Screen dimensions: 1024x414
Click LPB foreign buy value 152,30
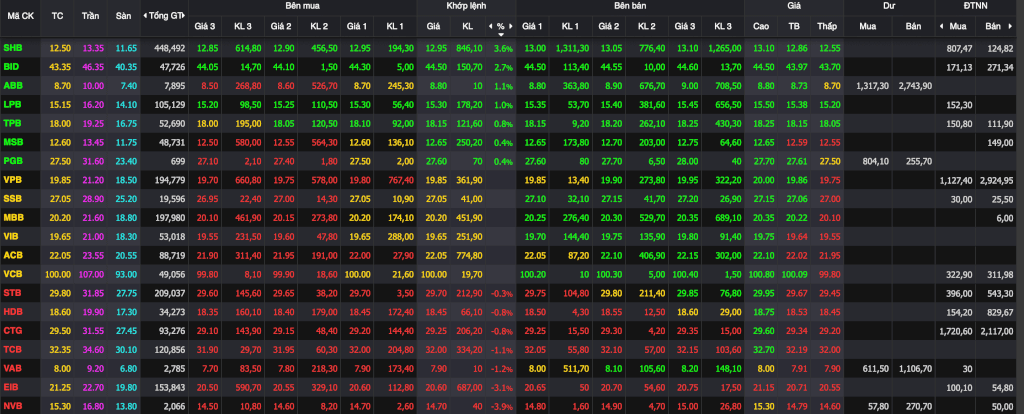pyautogui.click(x=959, y=104)
